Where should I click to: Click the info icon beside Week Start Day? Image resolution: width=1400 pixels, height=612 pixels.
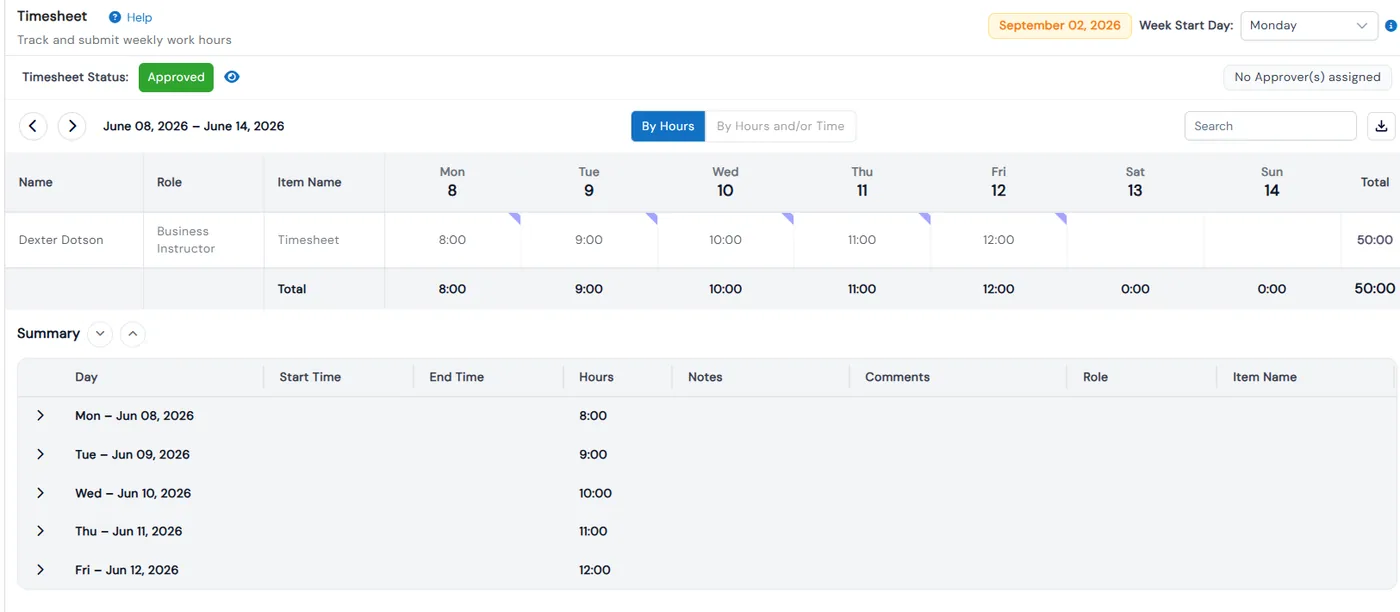(1390, 26)
